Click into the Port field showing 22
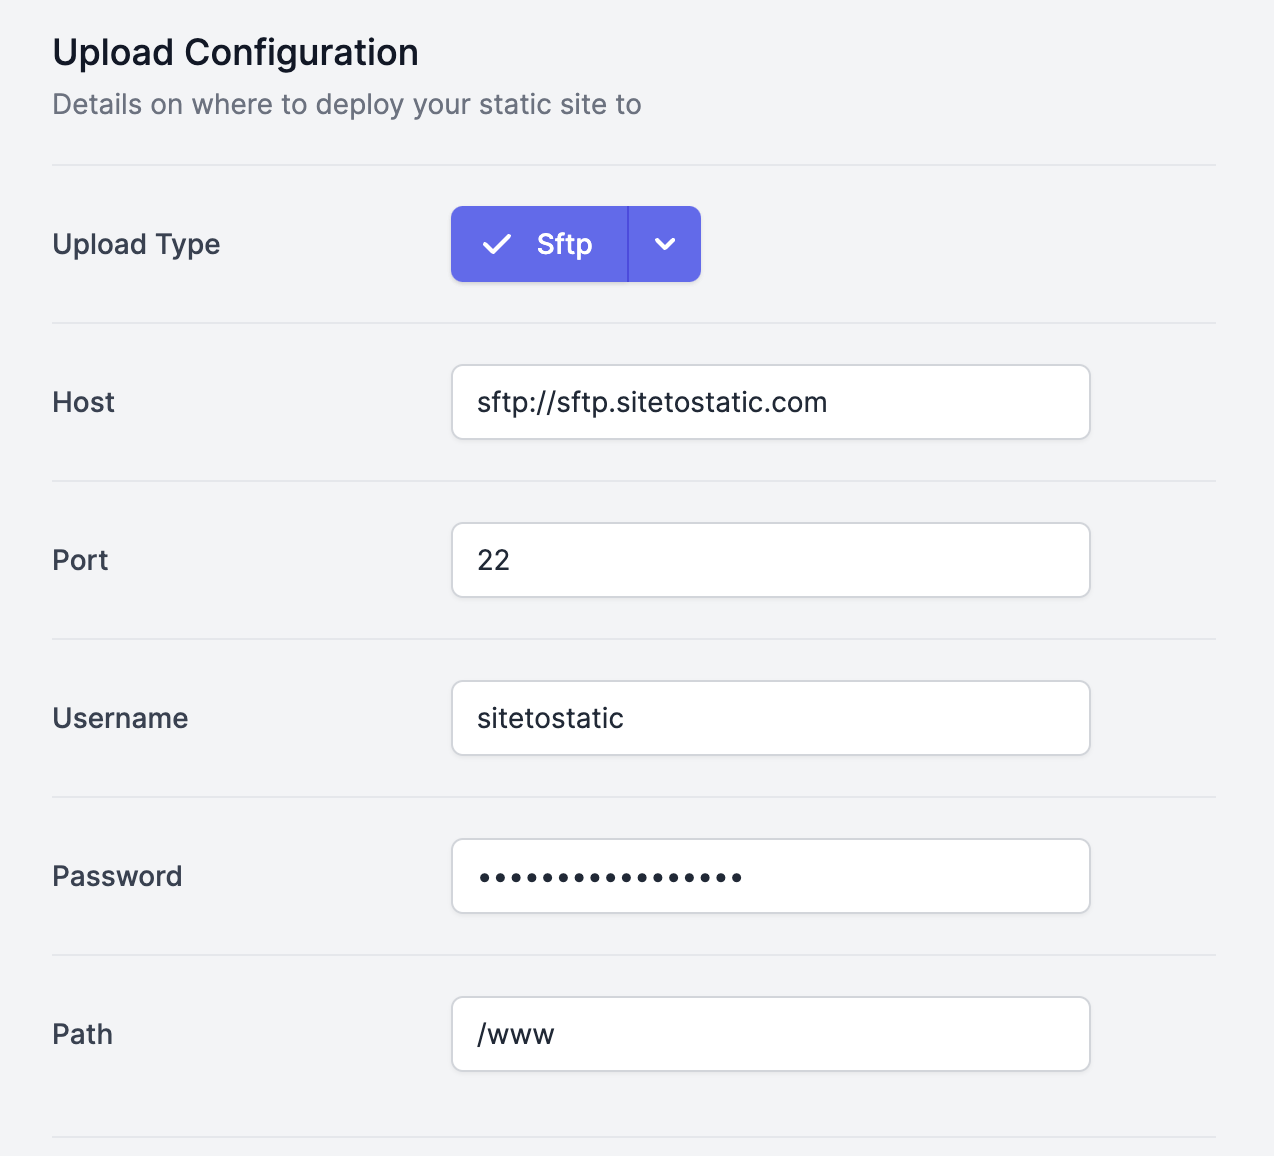The image size is (1274, 1156). coord(771,560)
